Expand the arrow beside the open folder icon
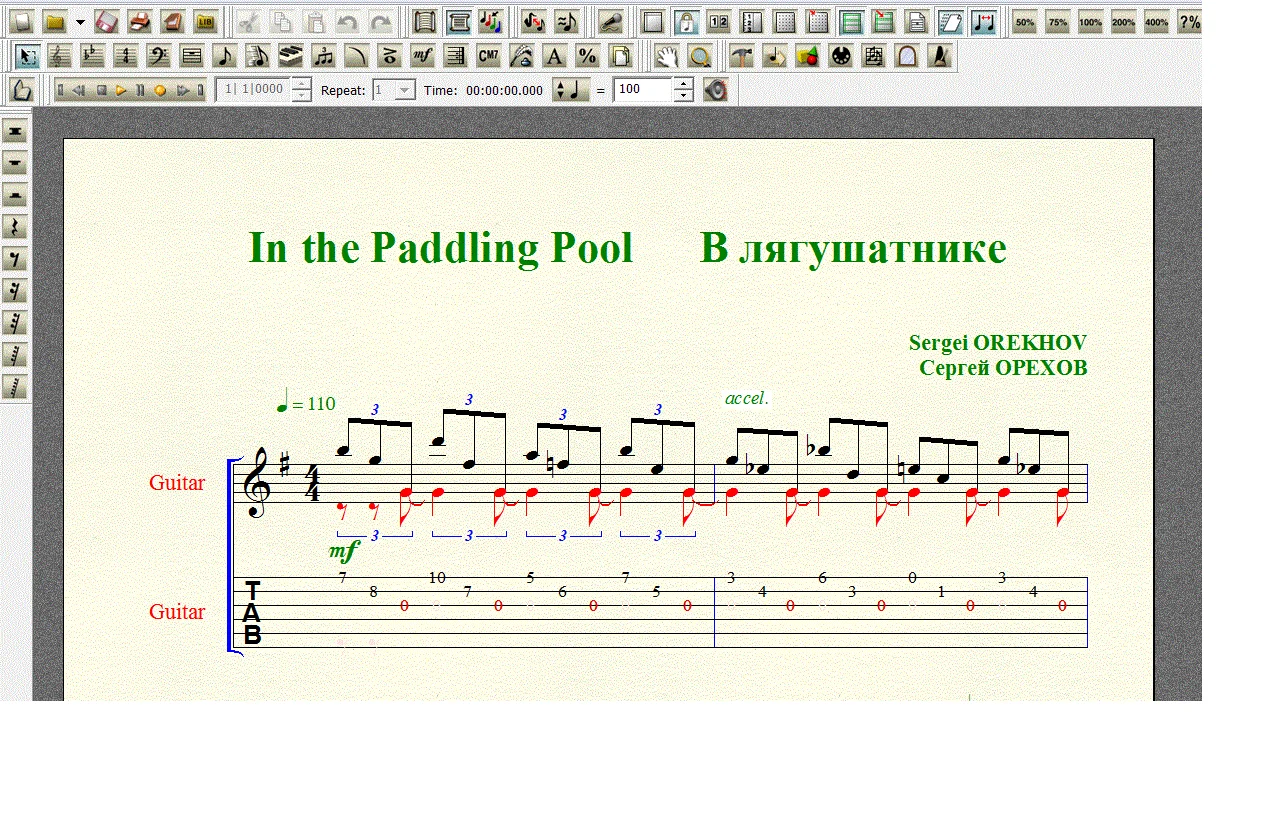This screenshot has width=1274, height=817. click(80, 21)
